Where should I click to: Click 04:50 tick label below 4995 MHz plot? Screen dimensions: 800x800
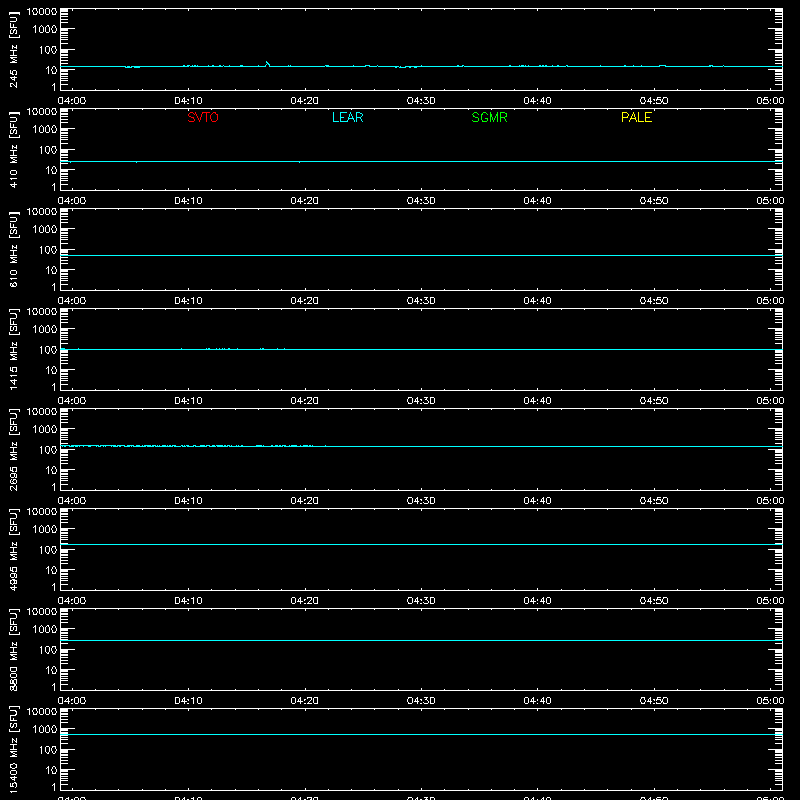[654, 601]
